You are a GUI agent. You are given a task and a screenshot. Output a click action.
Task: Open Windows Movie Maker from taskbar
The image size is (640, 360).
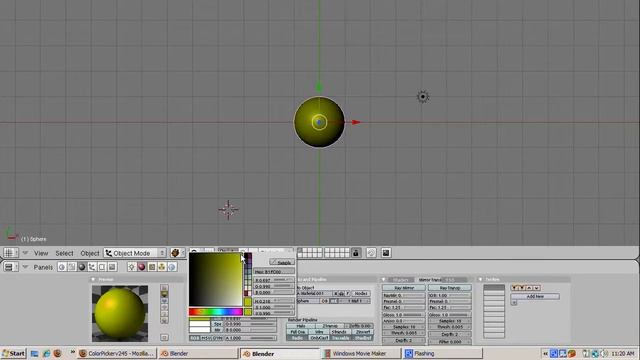(x=361, y=353)
